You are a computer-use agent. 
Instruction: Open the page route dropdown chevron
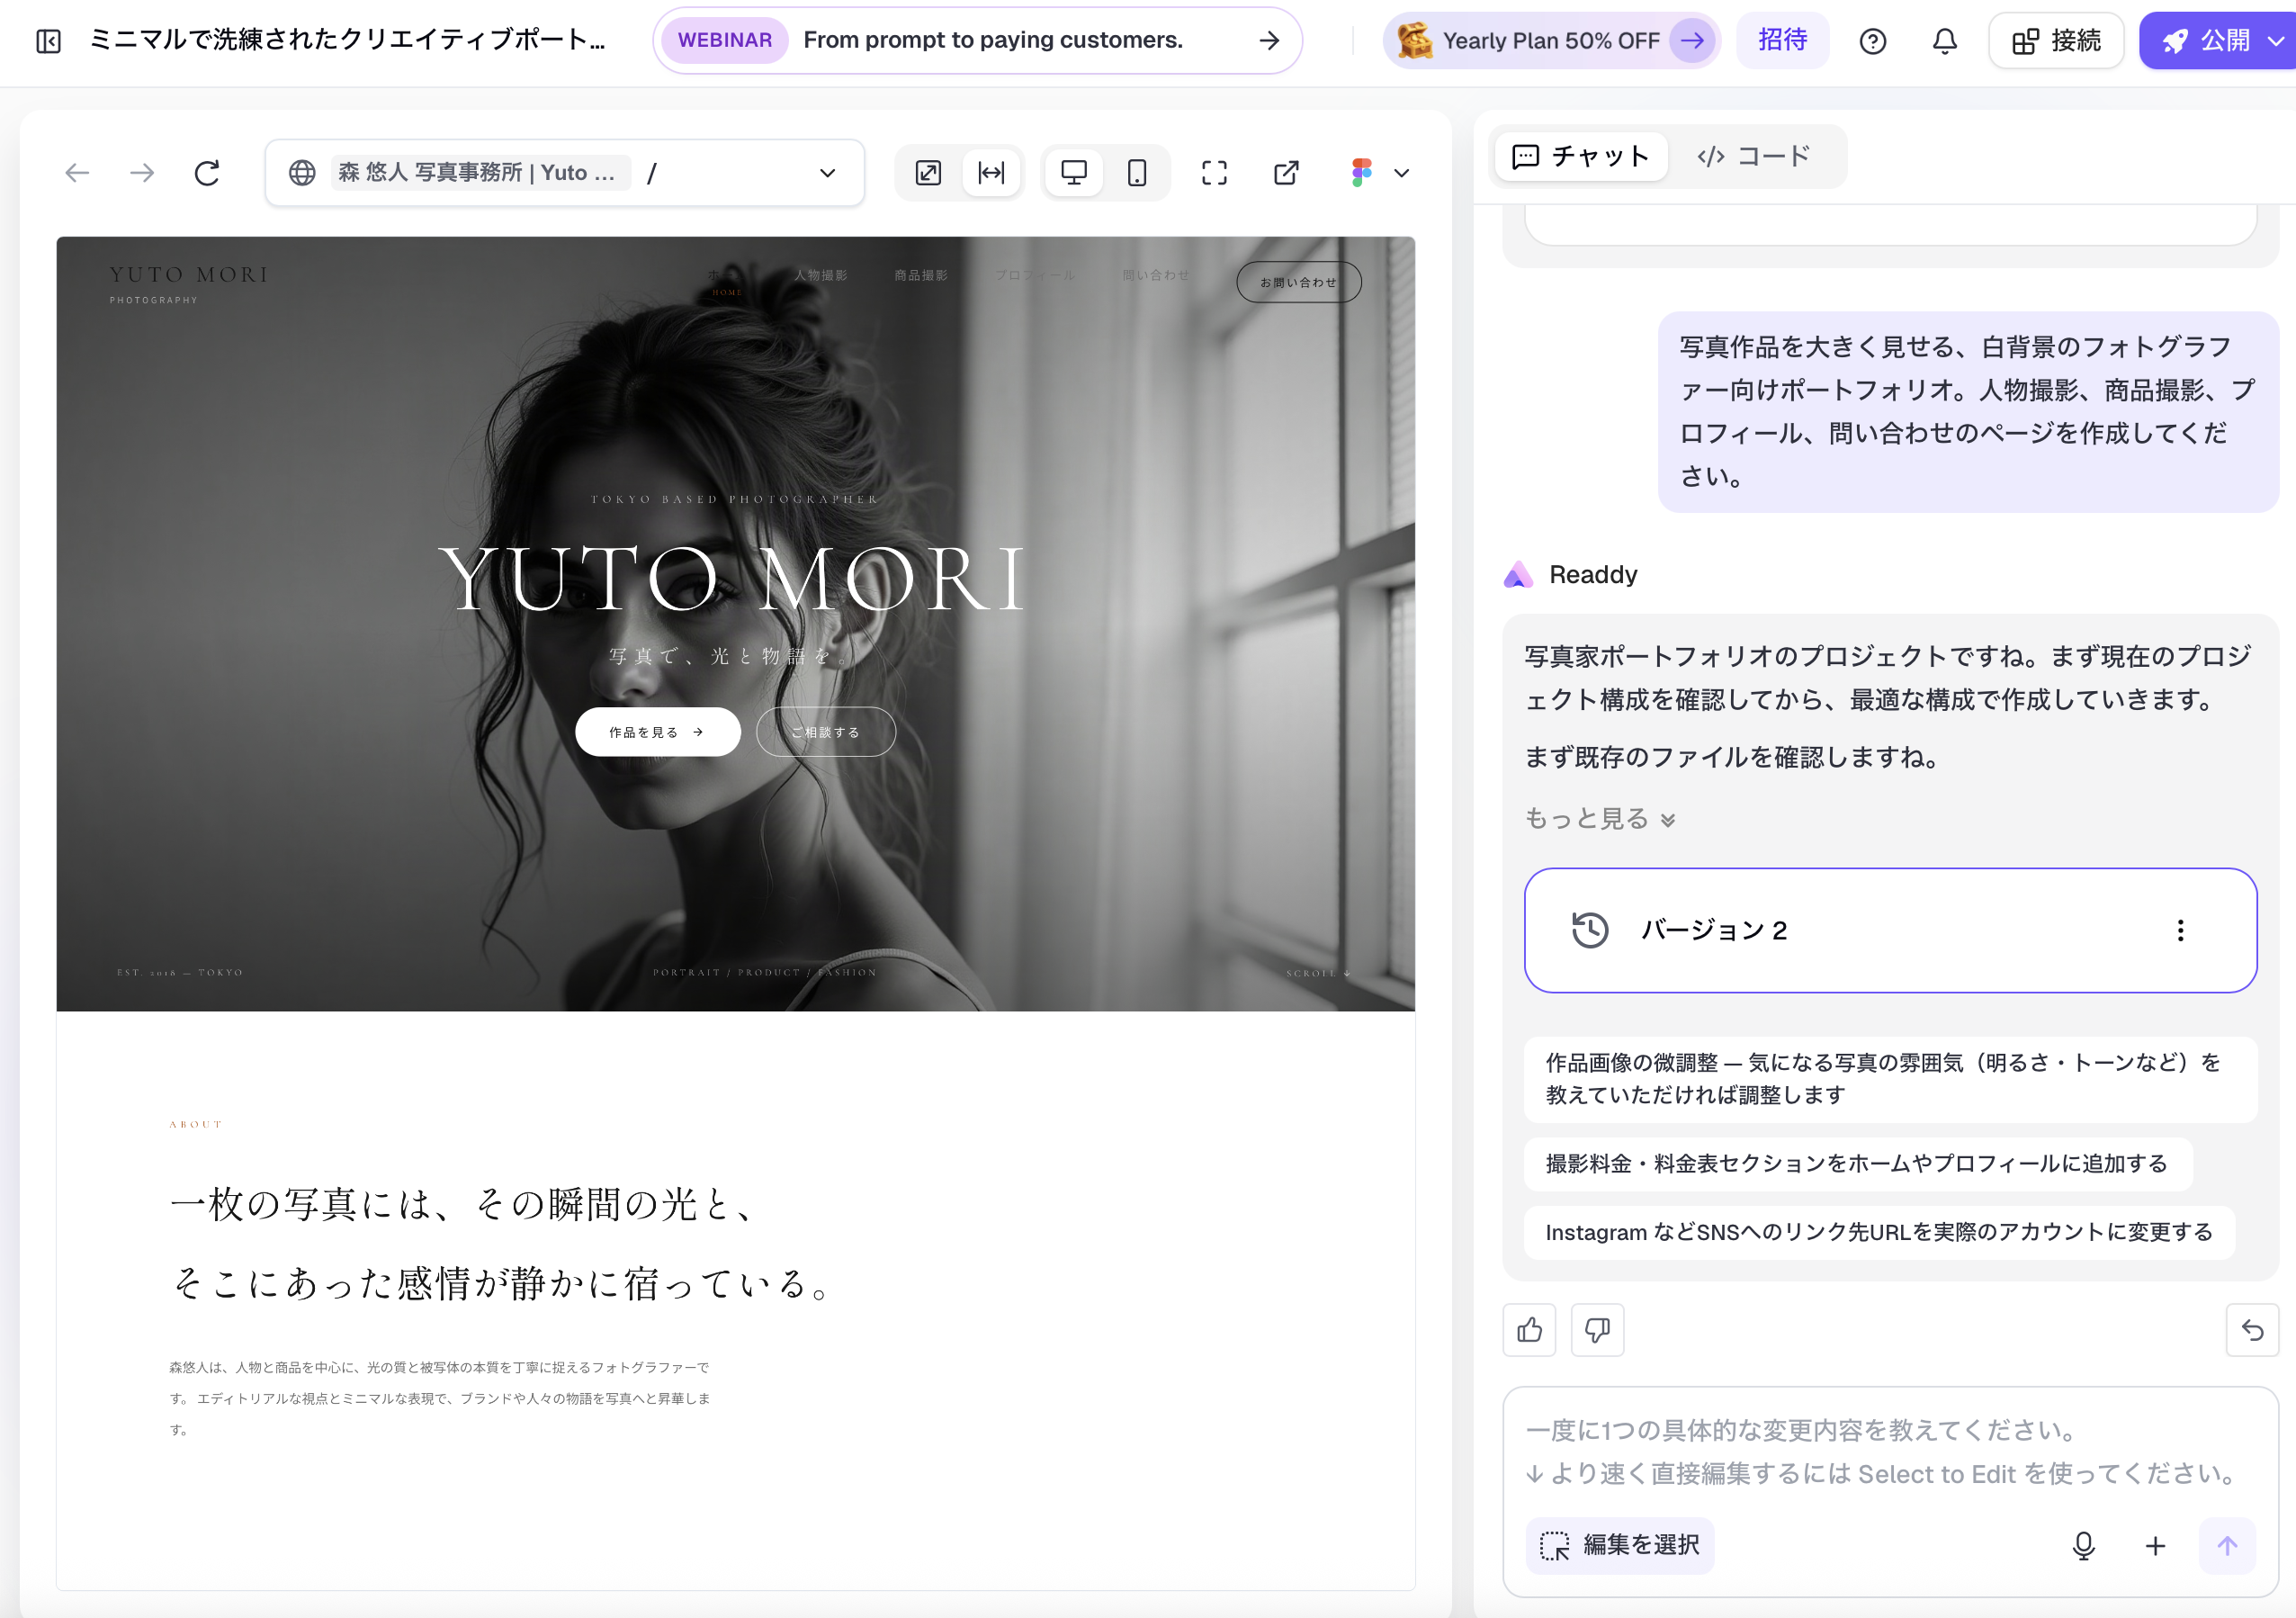(x=827, y=173)
